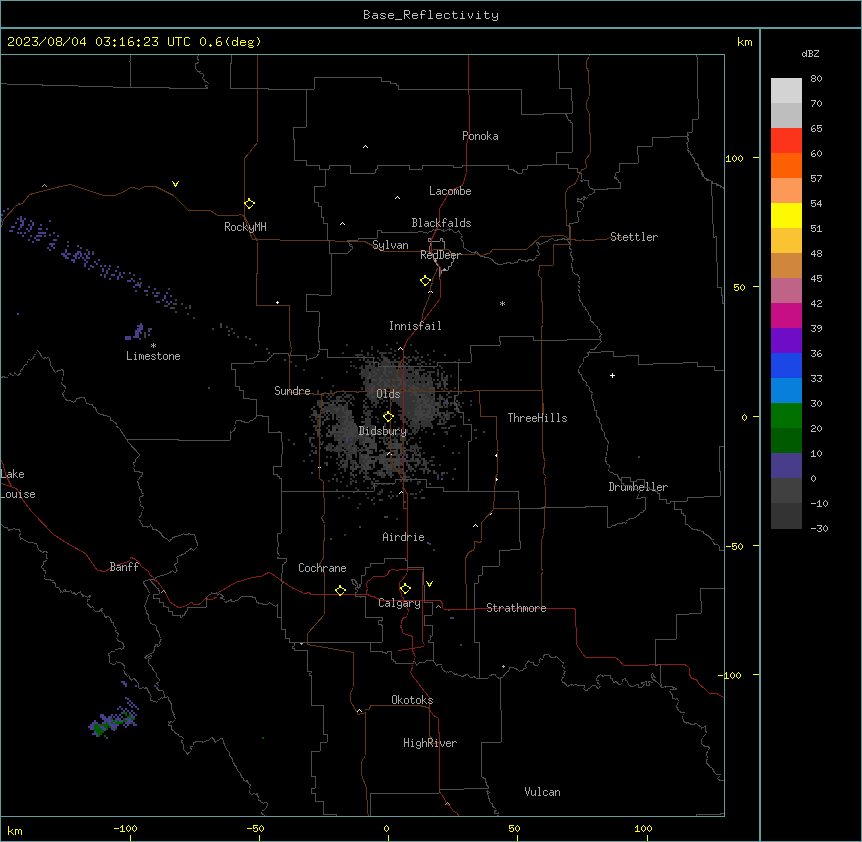Click the Cochrane town label
This screenshot has width=862, height=842.
click(322, 568)
